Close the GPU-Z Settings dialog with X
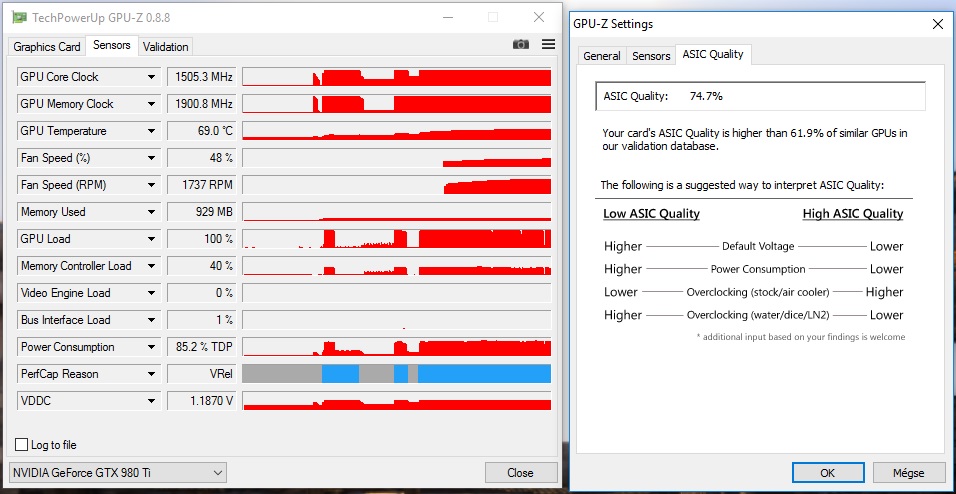The image size is (956, 494). (938, 24)
